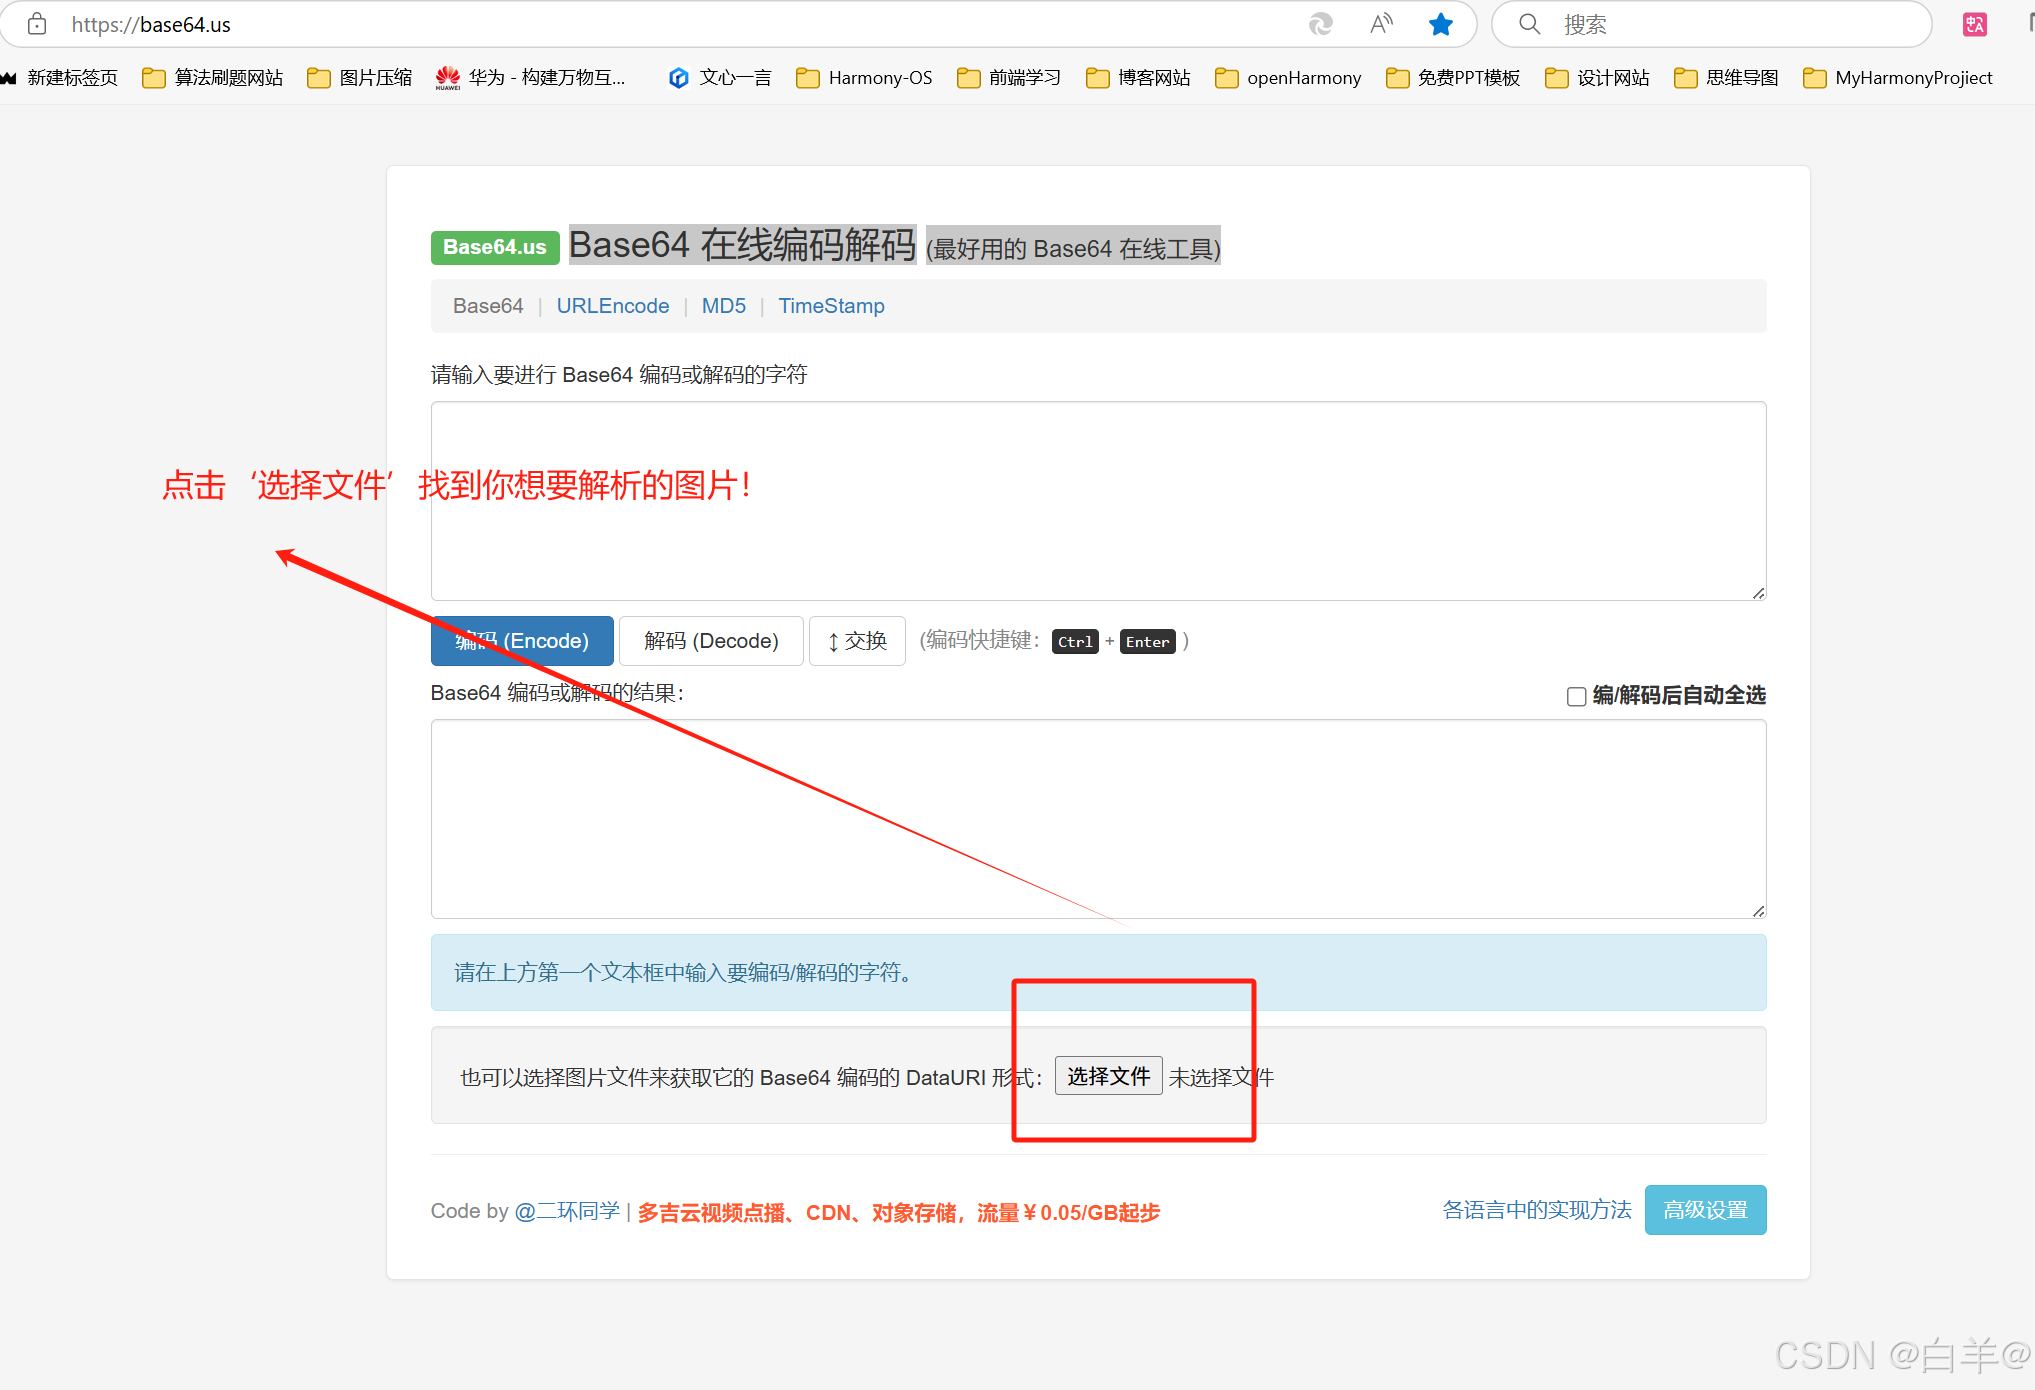Click the Base64 result text area
Image resolution: width=2035 pixels, height=1390 pixels.
(x=1098, y=819)
